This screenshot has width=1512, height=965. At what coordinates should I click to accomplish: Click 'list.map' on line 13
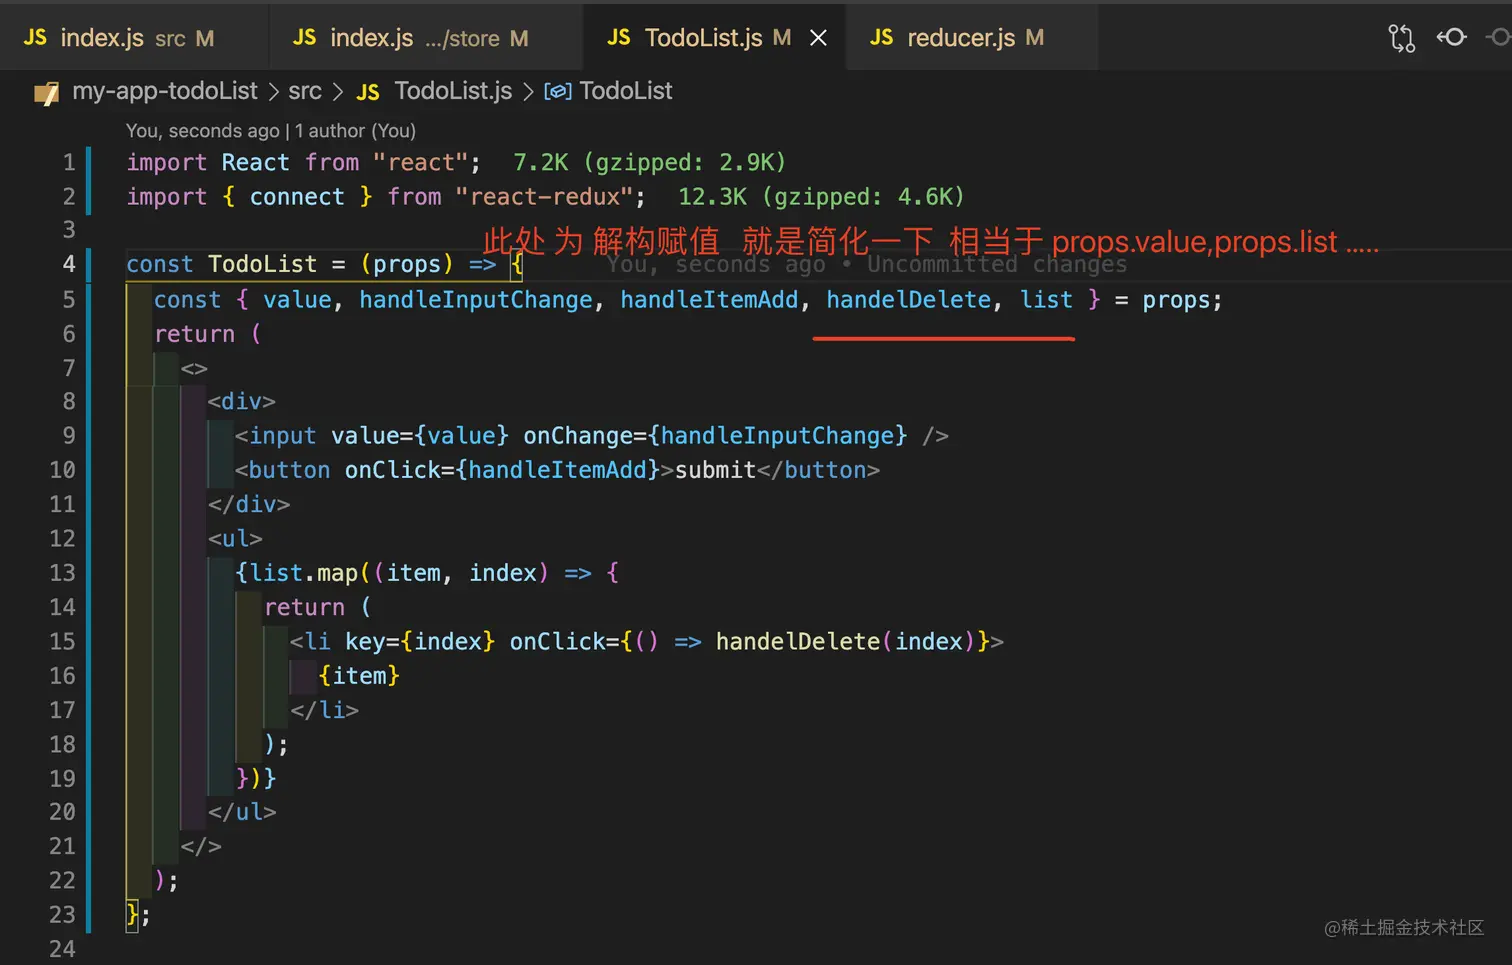[x=303, y=573]
